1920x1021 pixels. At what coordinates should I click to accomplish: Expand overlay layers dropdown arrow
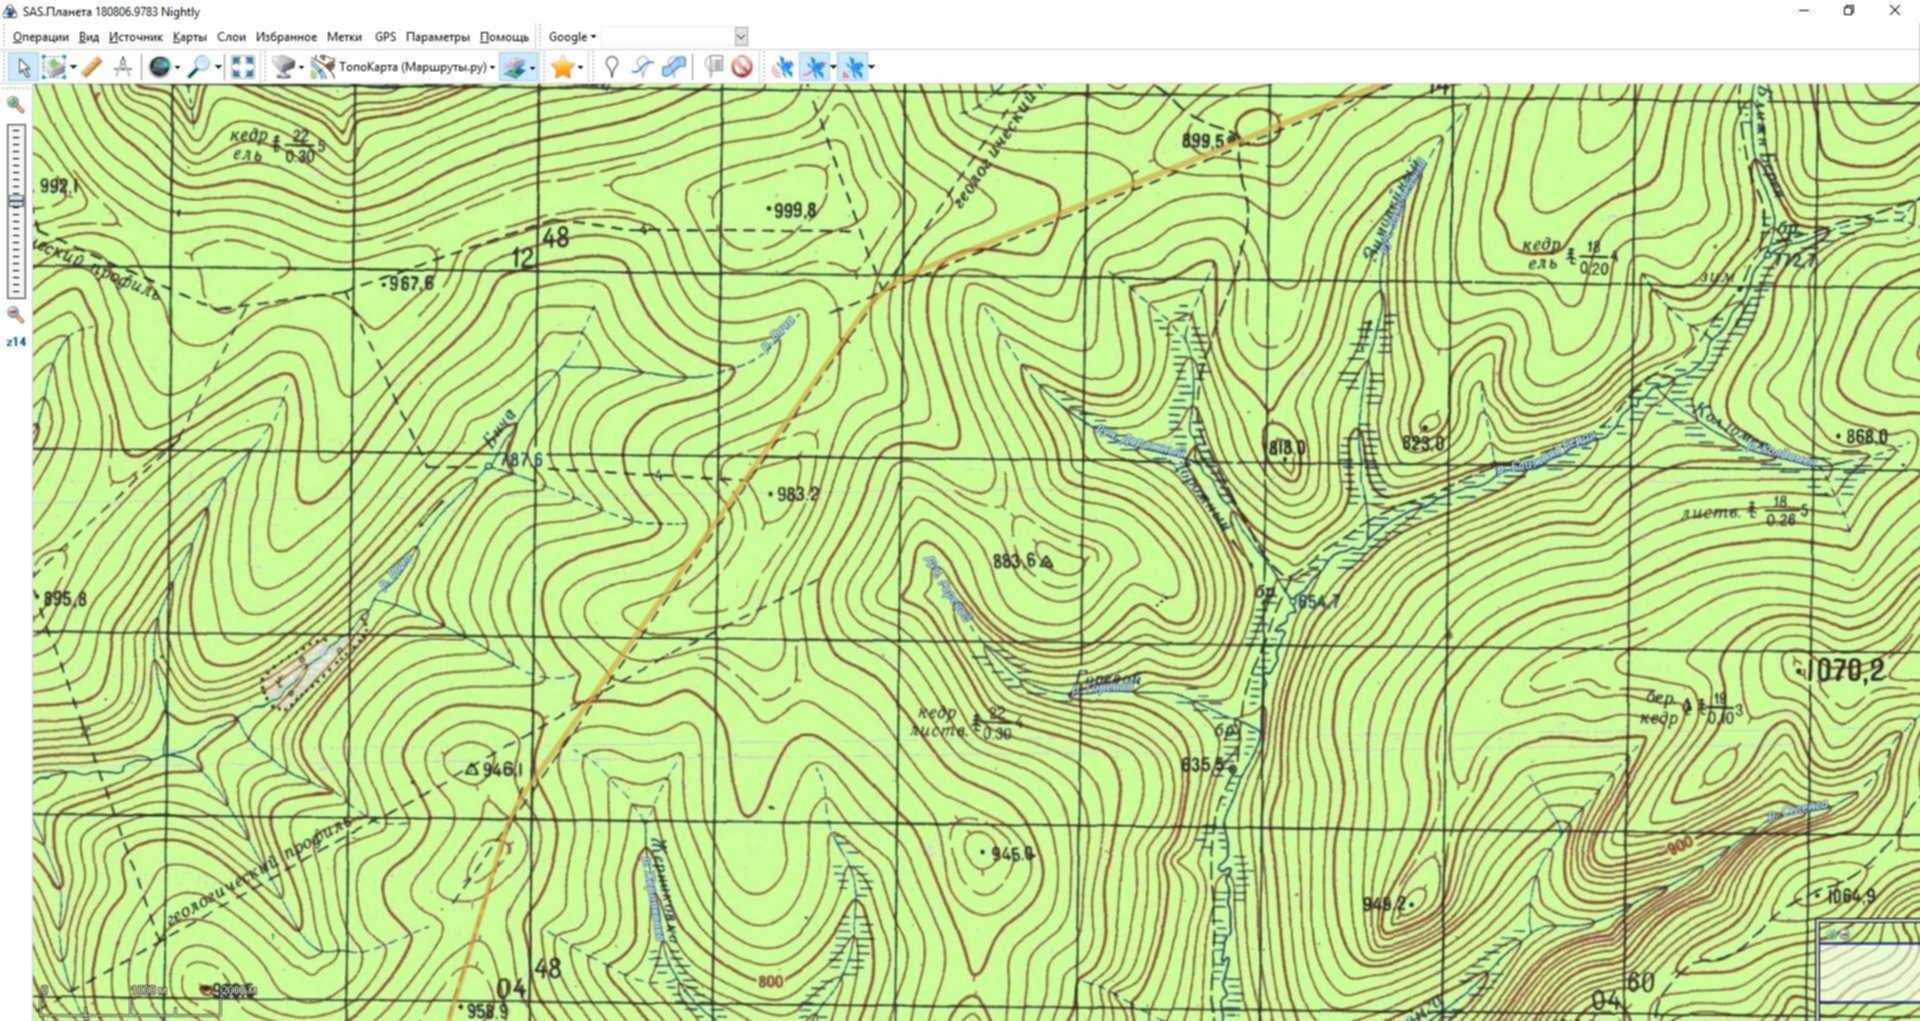tap(532, 68)
